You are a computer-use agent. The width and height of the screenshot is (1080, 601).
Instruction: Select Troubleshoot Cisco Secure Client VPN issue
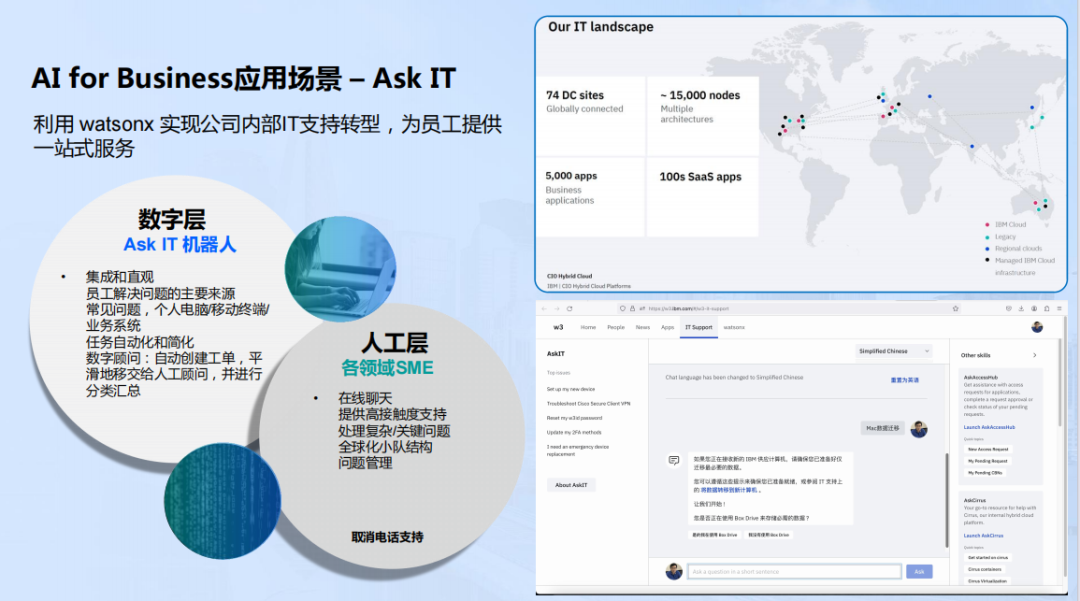588,403
